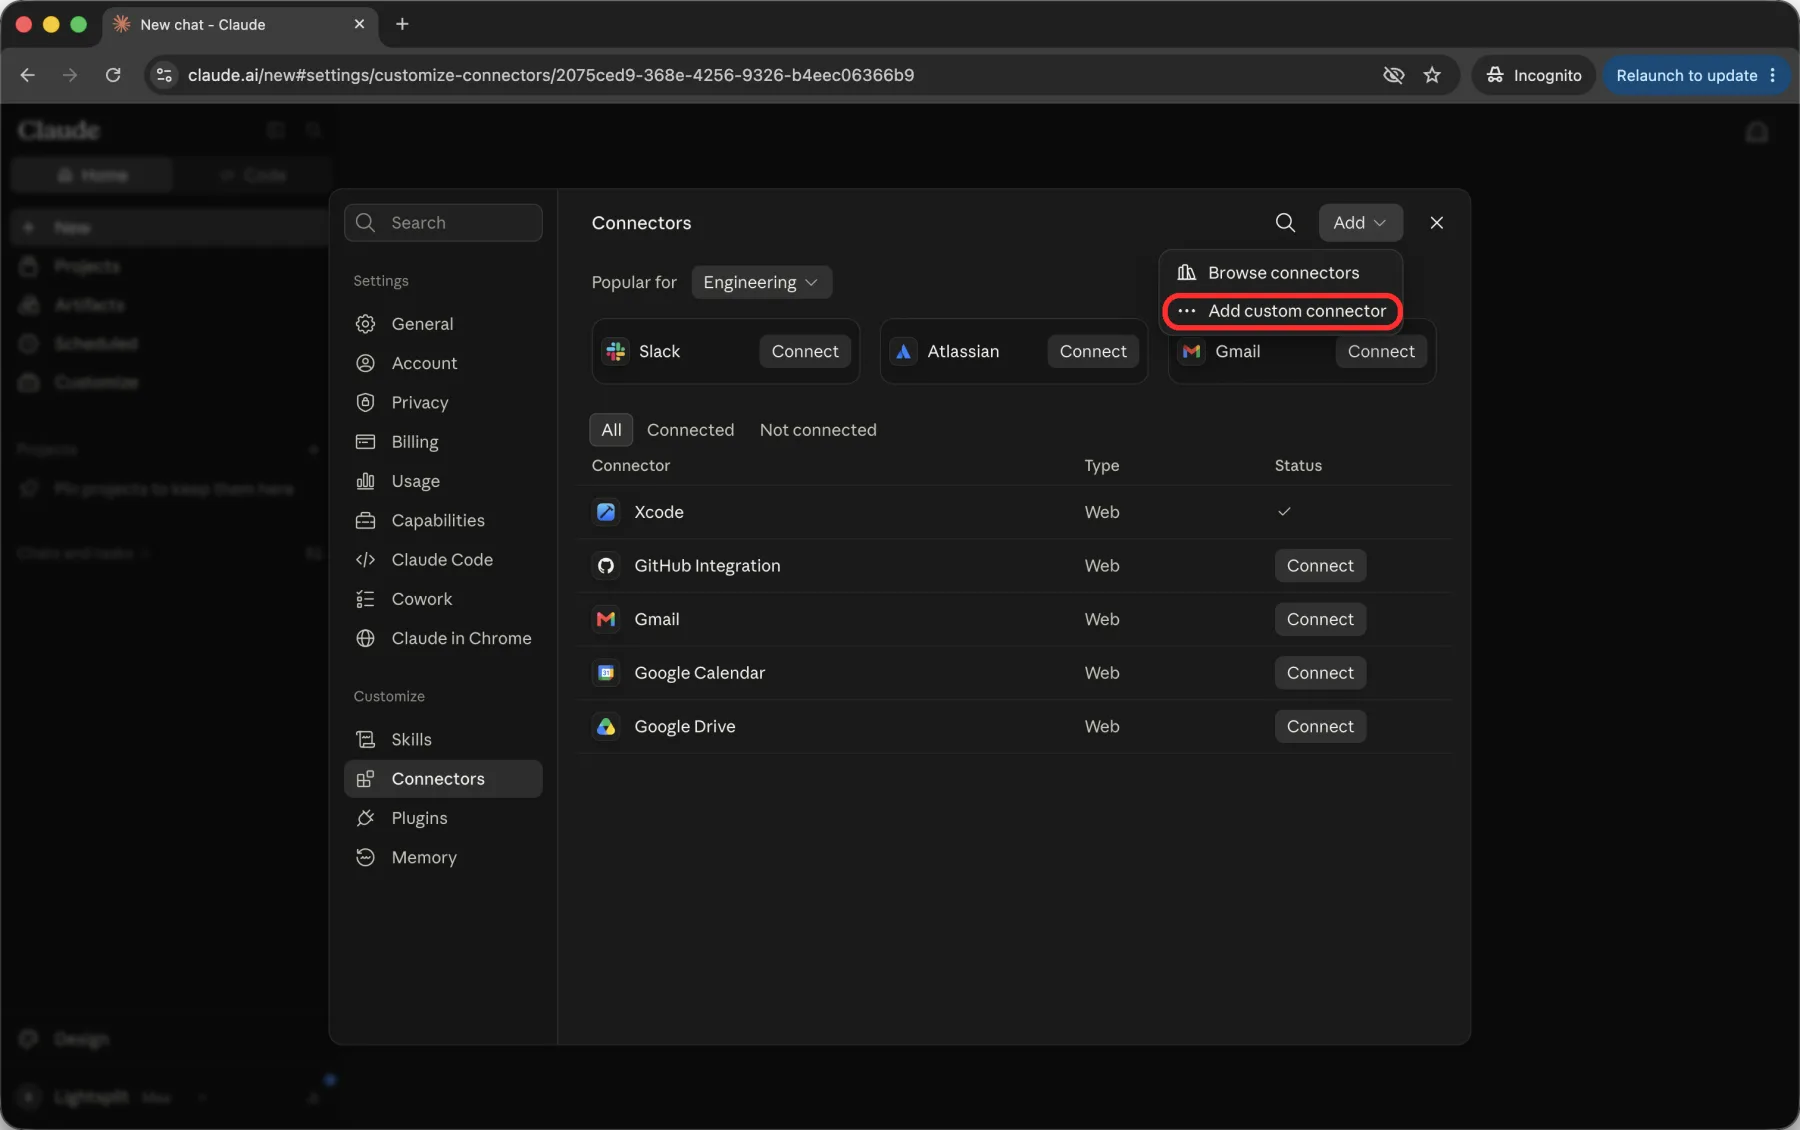This screenshot has height=1130, width=1800.
Task: Click the GitHub Integration icon
Action: 606,566
